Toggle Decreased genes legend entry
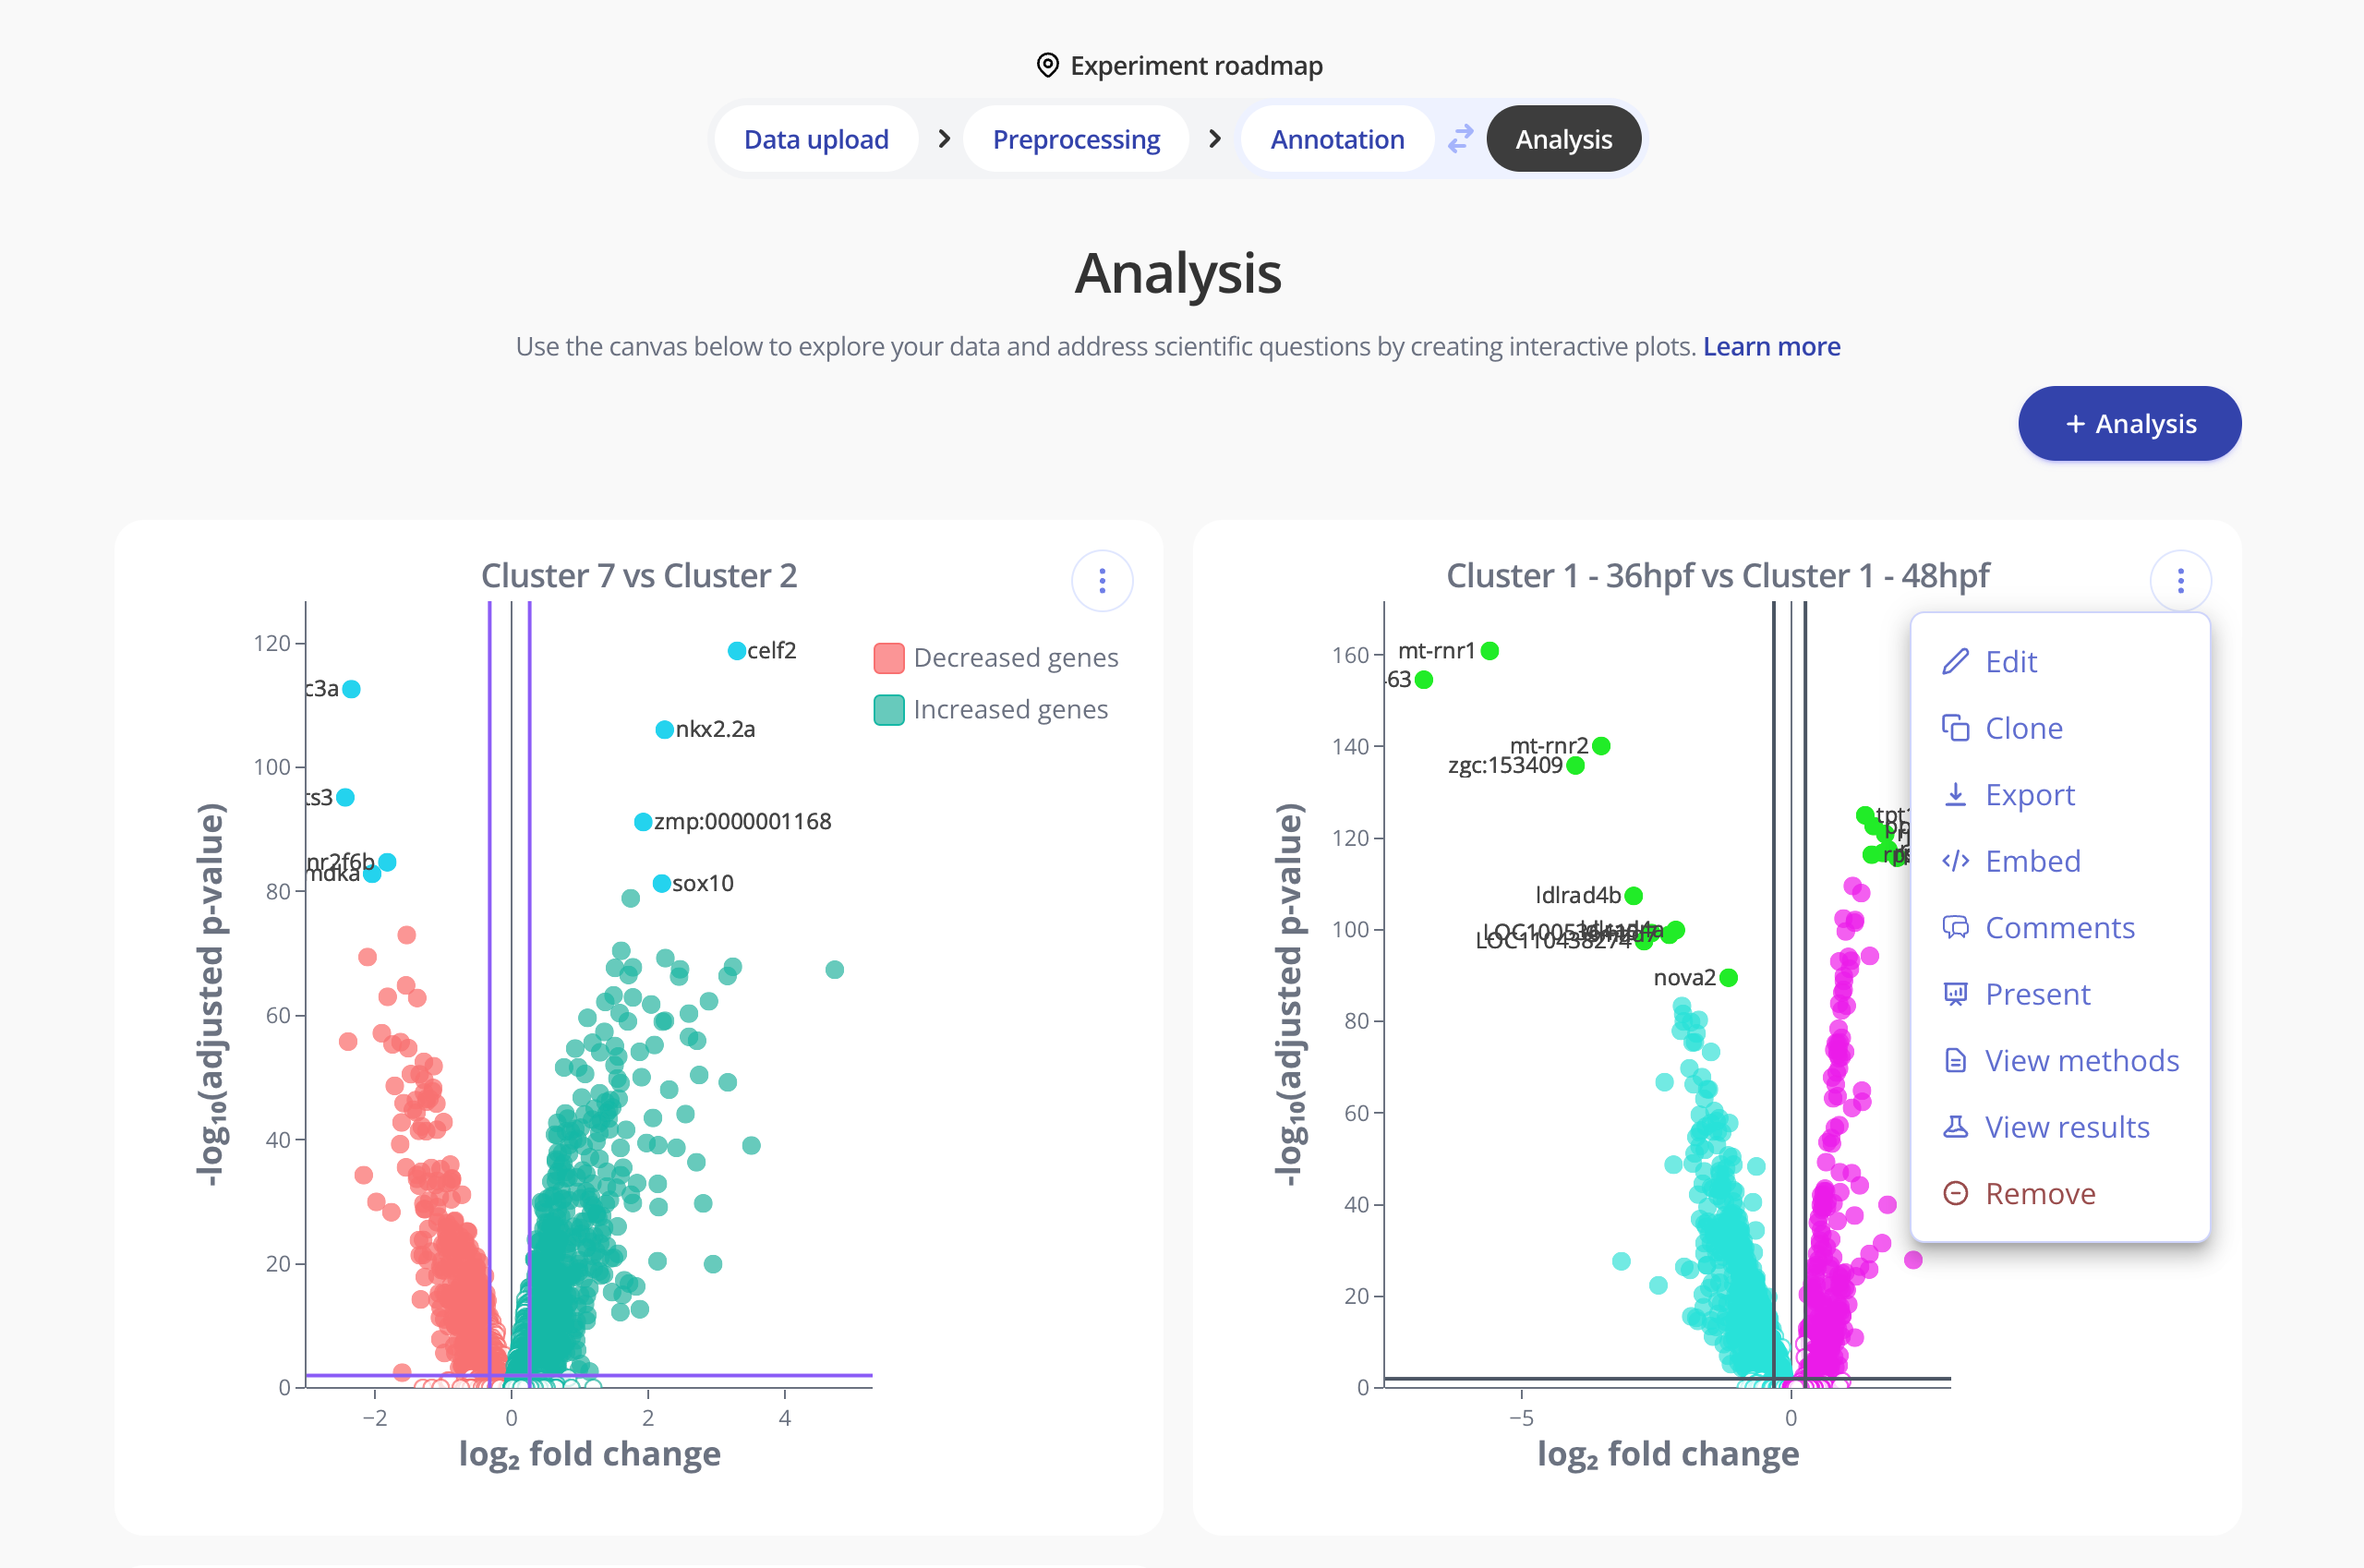 [x=996, y=658]
